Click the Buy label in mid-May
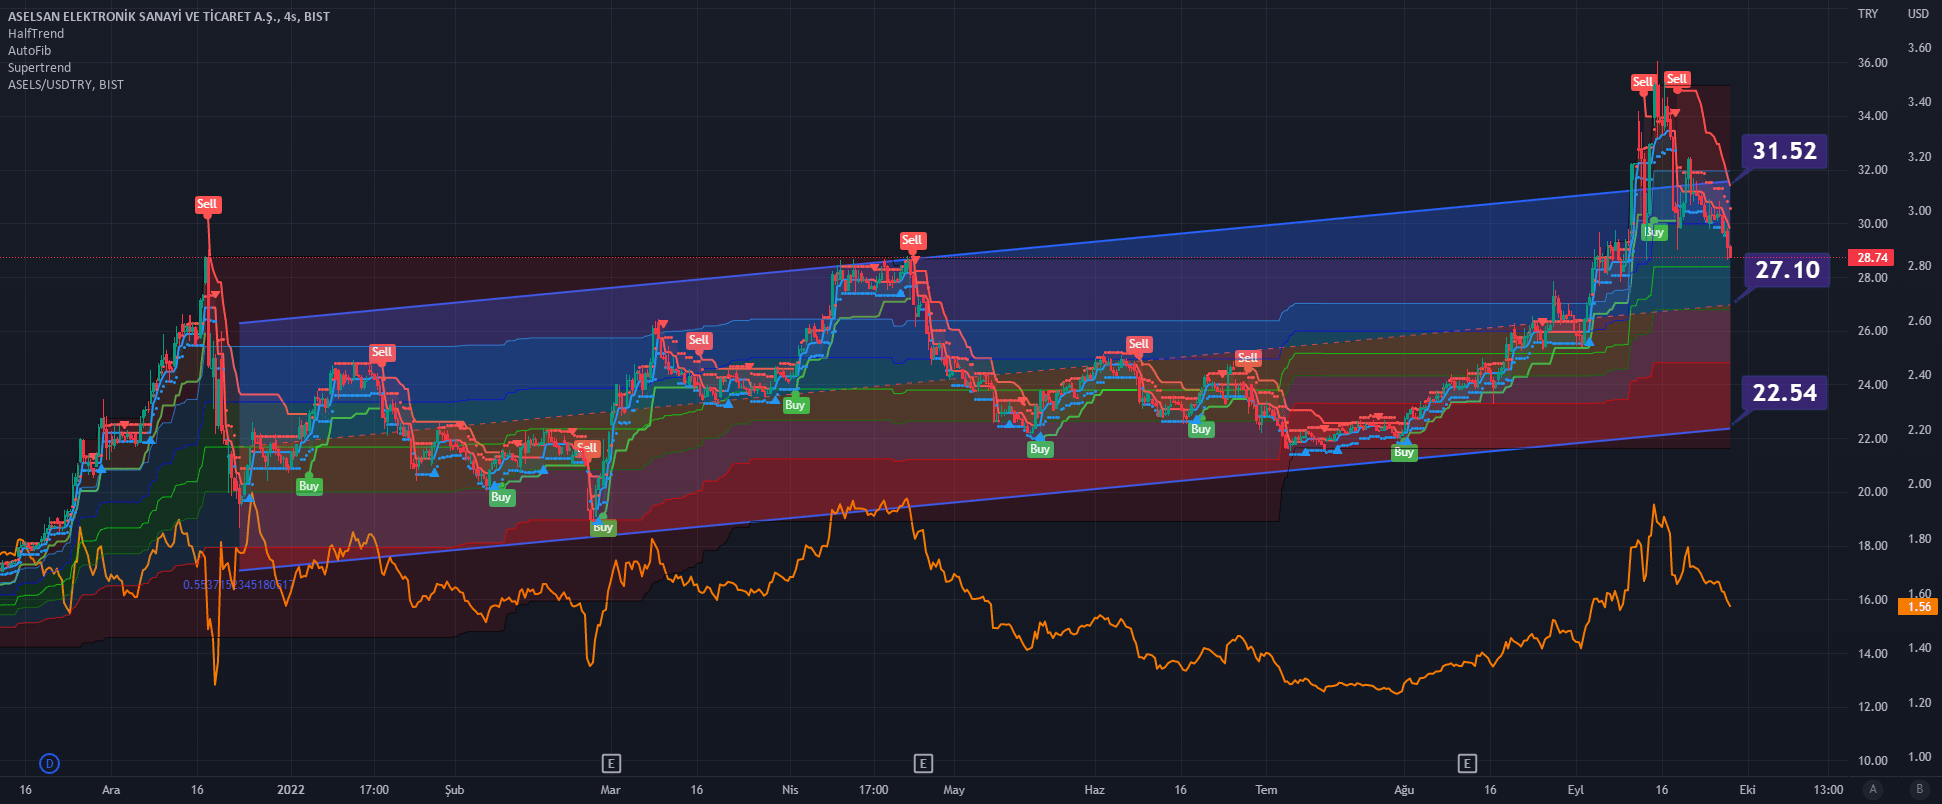Image resolution: width=1942 pixels, height=804 pixels. tap(1040, 449)
